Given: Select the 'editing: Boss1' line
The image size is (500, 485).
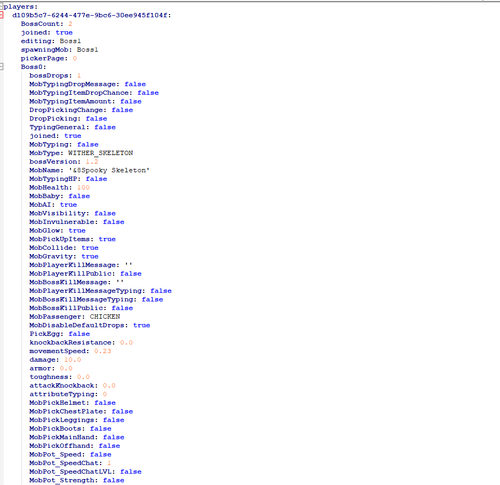Looking at the screenshot, I should pyautogui.click(x=51, y=41).
